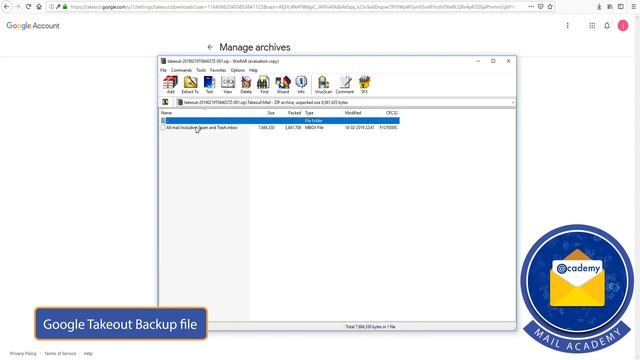640x360 pixels.
Task: Click the VirusScan toolbar icon
Action: point(323,84)
